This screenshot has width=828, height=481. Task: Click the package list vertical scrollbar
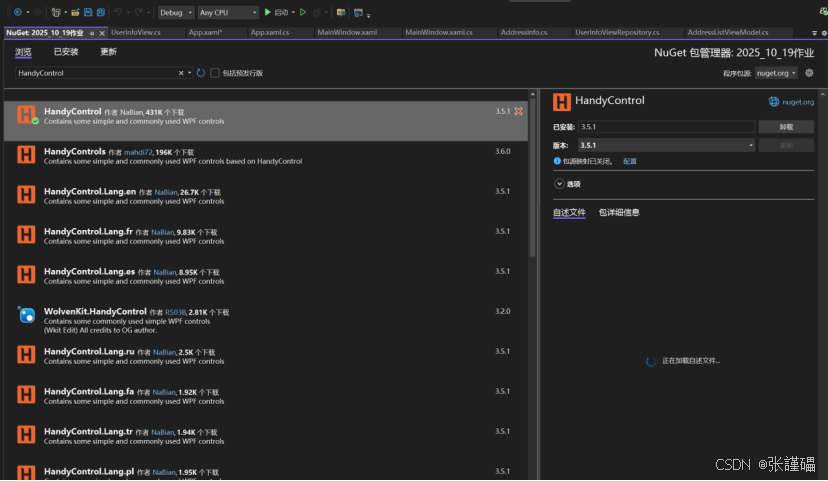click(532, 177)
